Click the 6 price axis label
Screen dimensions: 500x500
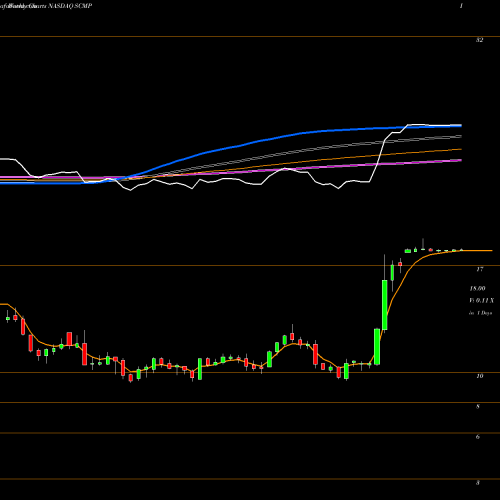(478, 437)
